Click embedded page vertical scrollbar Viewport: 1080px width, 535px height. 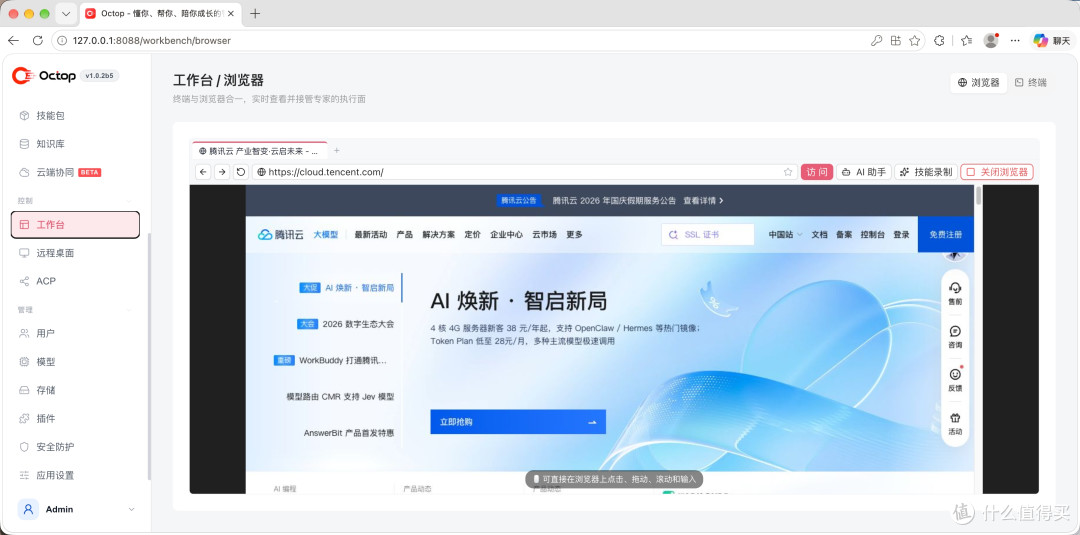coord(979,196)
